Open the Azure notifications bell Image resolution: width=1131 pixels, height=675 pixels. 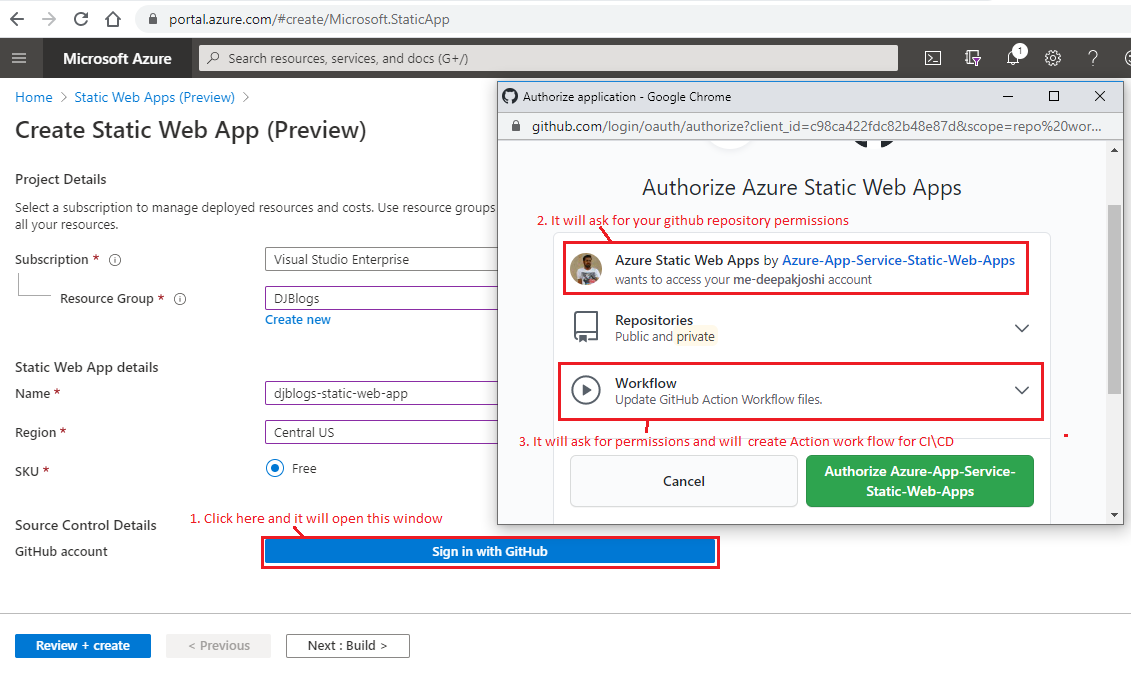tap(1013, 58)
